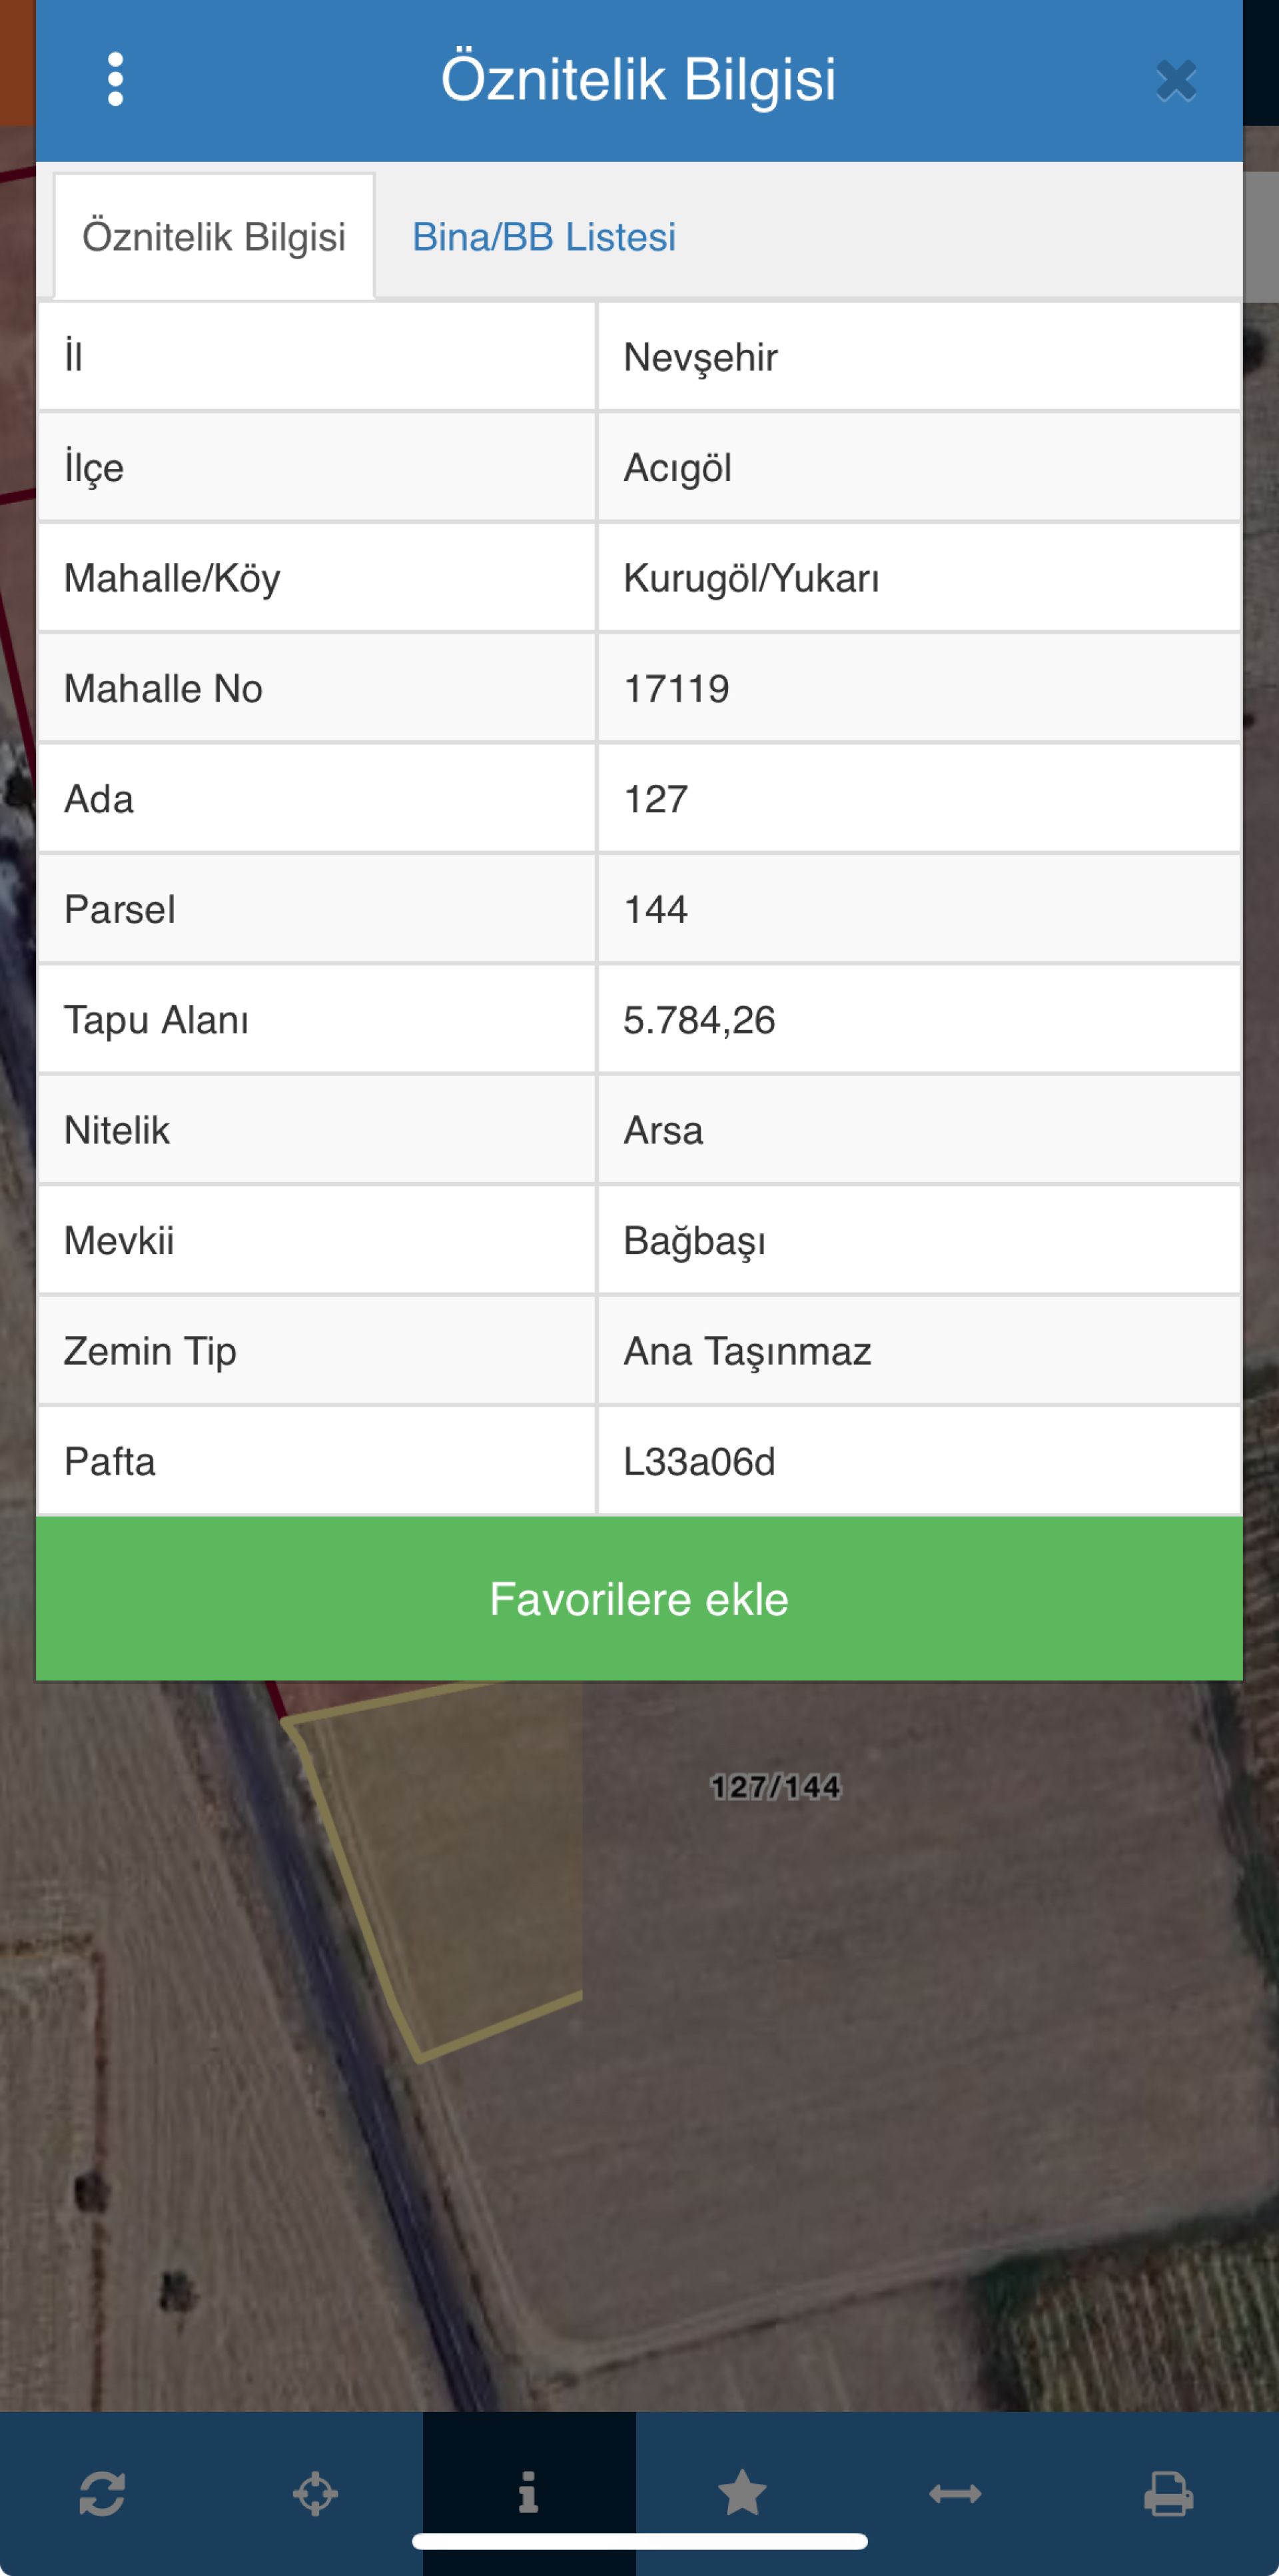Click the Acıgöl district value

click(x=678, y=468)
